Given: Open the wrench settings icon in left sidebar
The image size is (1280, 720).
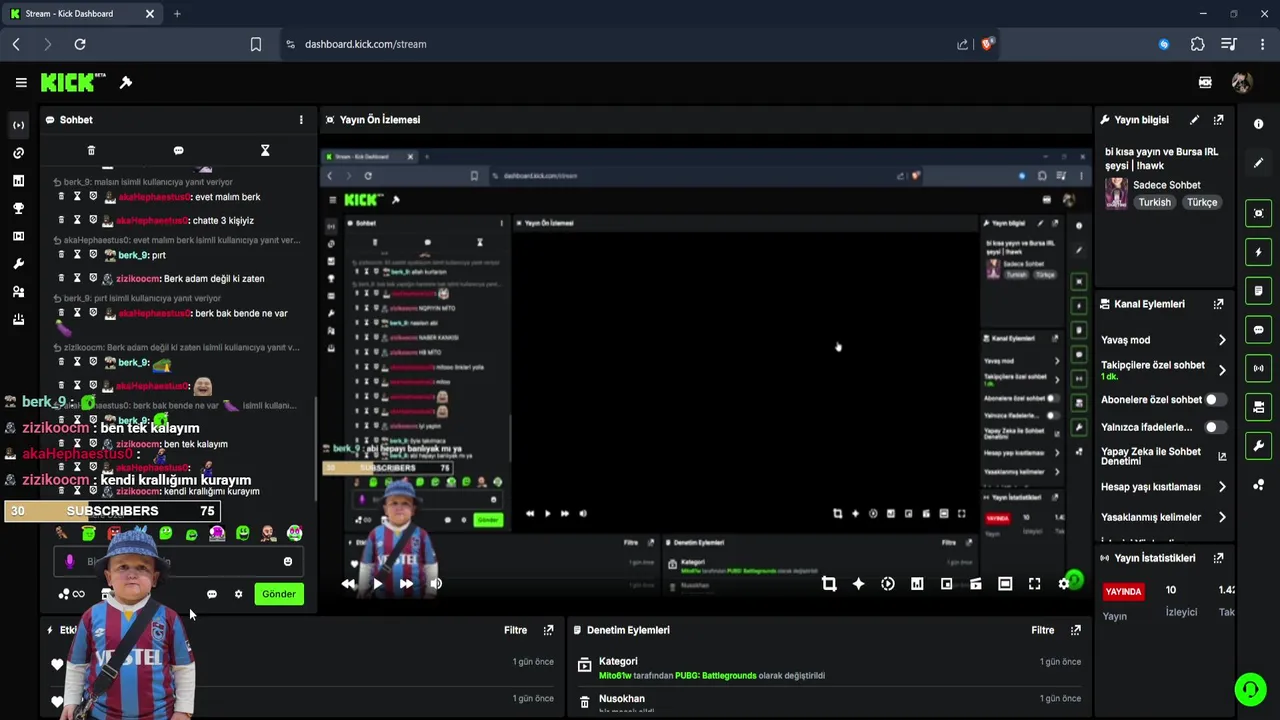Looking at the screenshot, I should tap(18, 264).
